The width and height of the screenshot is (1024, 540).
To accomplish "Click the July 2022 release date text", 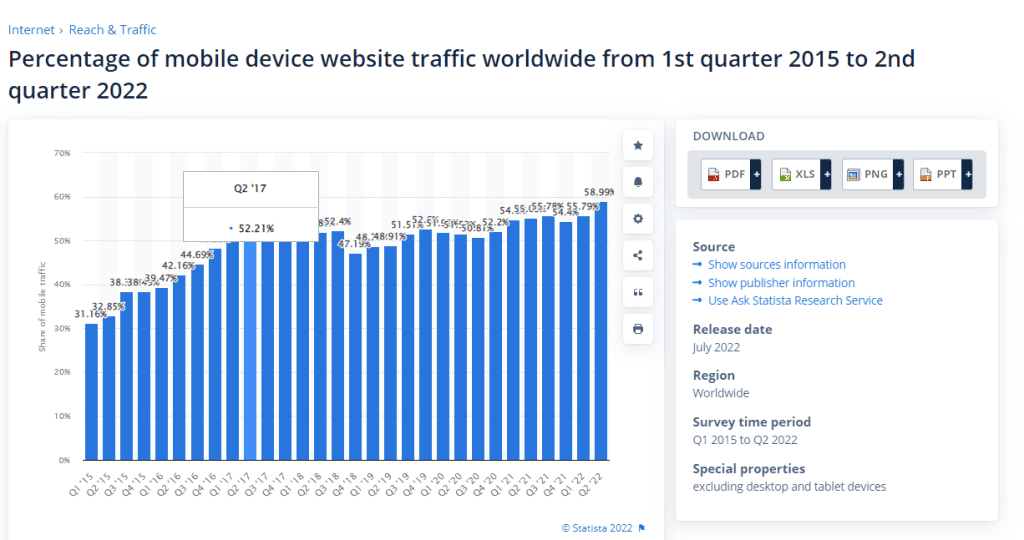I will pos(716,347).
